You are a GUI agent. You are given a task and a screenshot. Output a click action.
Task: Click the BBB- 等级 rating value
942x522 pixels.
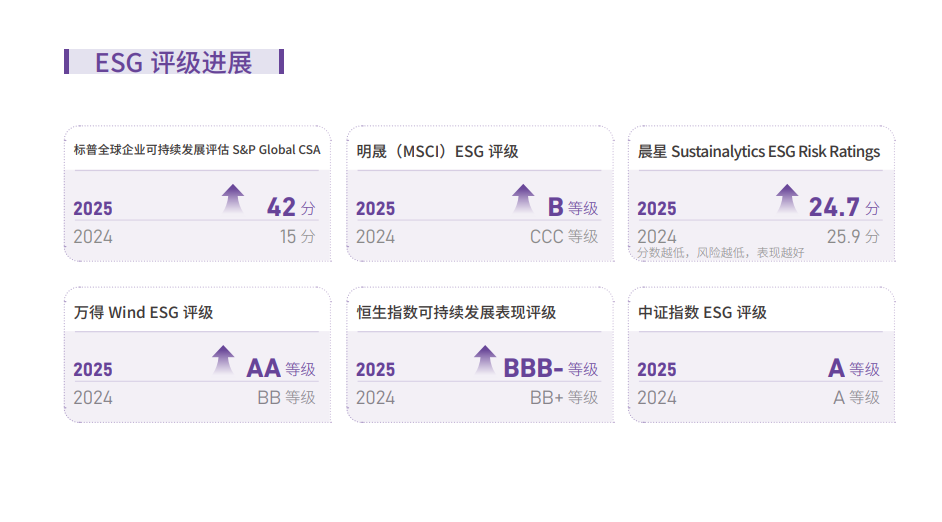550,368
